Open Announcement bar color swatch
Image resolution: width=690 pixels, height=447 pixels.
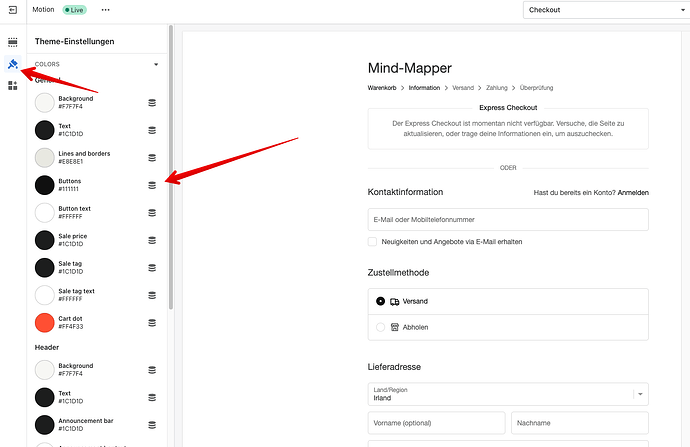(x=44, y=425)
